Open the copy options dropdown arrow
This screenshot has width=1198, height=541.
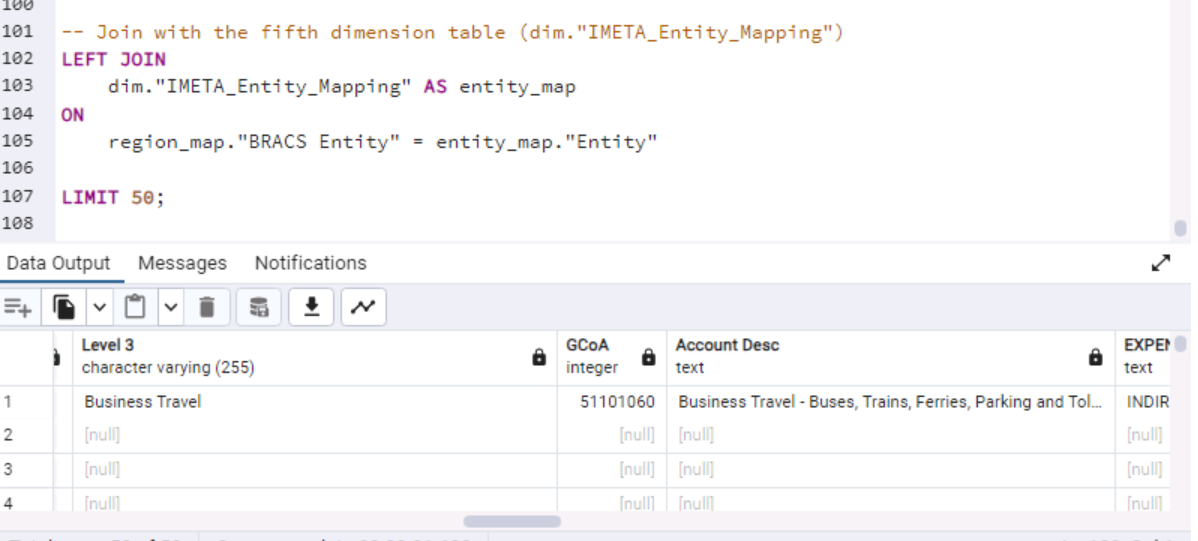[x=99, y=307]
